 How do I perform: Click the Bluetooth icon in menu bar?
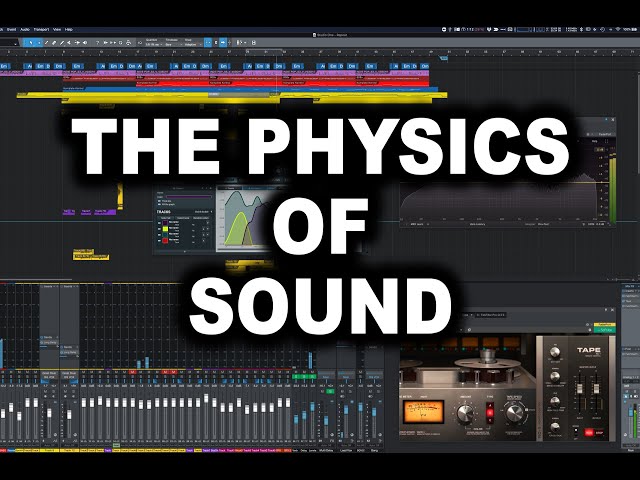click(581, 29)
